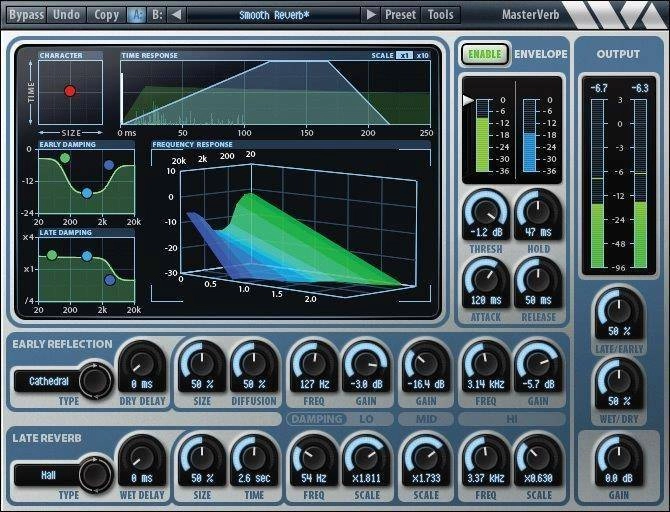Click early LO GAIN knob -3.0 dB
This screenshot has height=512, width=670.
(366, 366)
